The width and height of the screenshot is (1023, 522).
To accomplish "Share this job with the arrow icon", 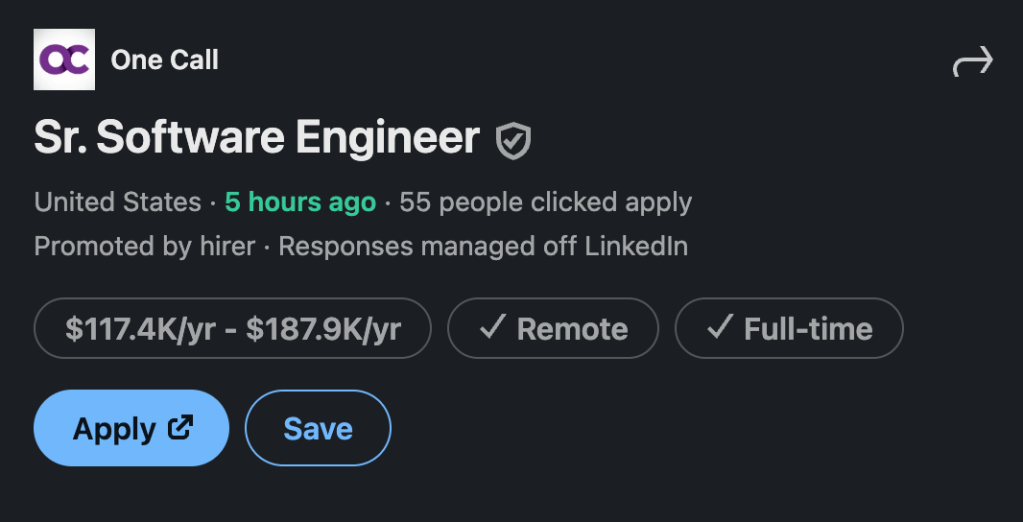I will tap(972, 62).
